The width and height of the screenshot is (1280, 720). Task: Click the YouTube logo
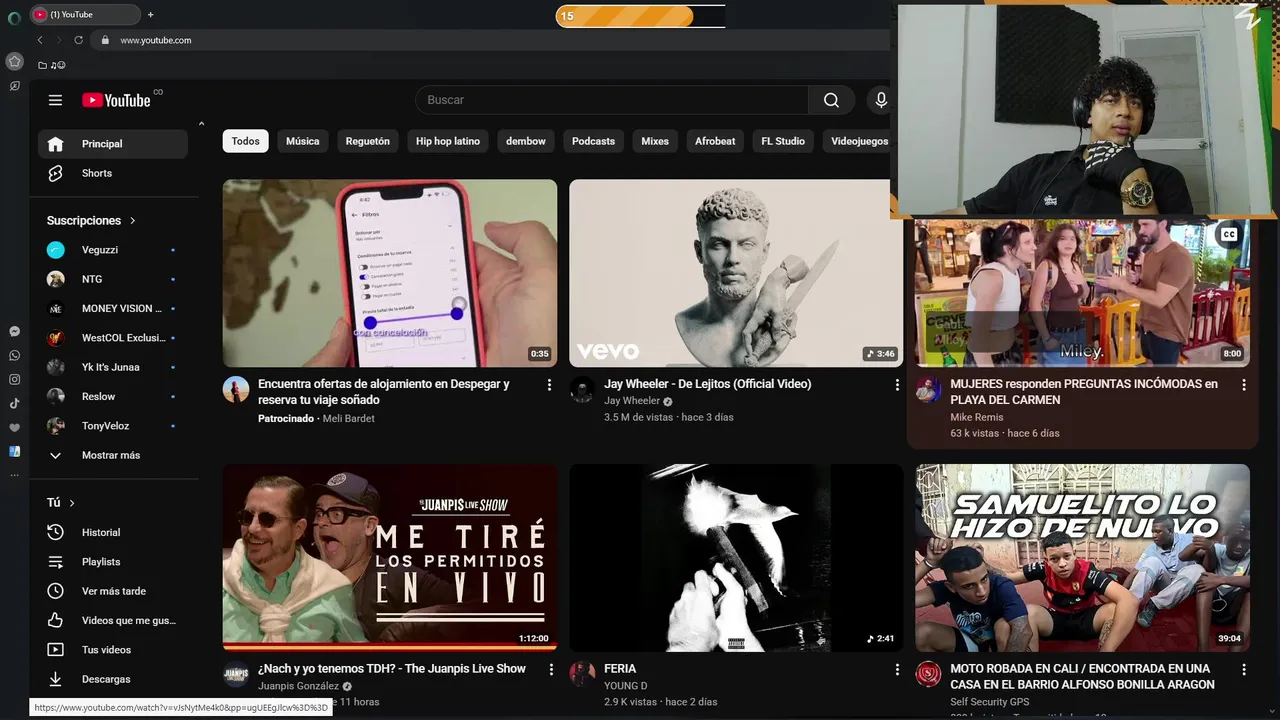[116, 100]
